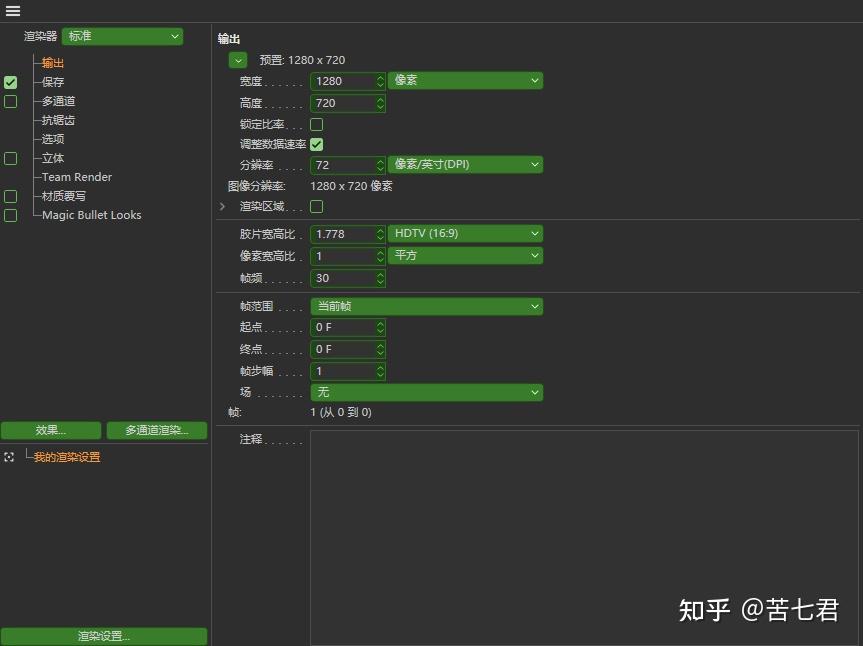The width and height of the screenshot is (863, 646).
Task: Click the icon beside 我的渲染设置
Action: pos(9,457)
